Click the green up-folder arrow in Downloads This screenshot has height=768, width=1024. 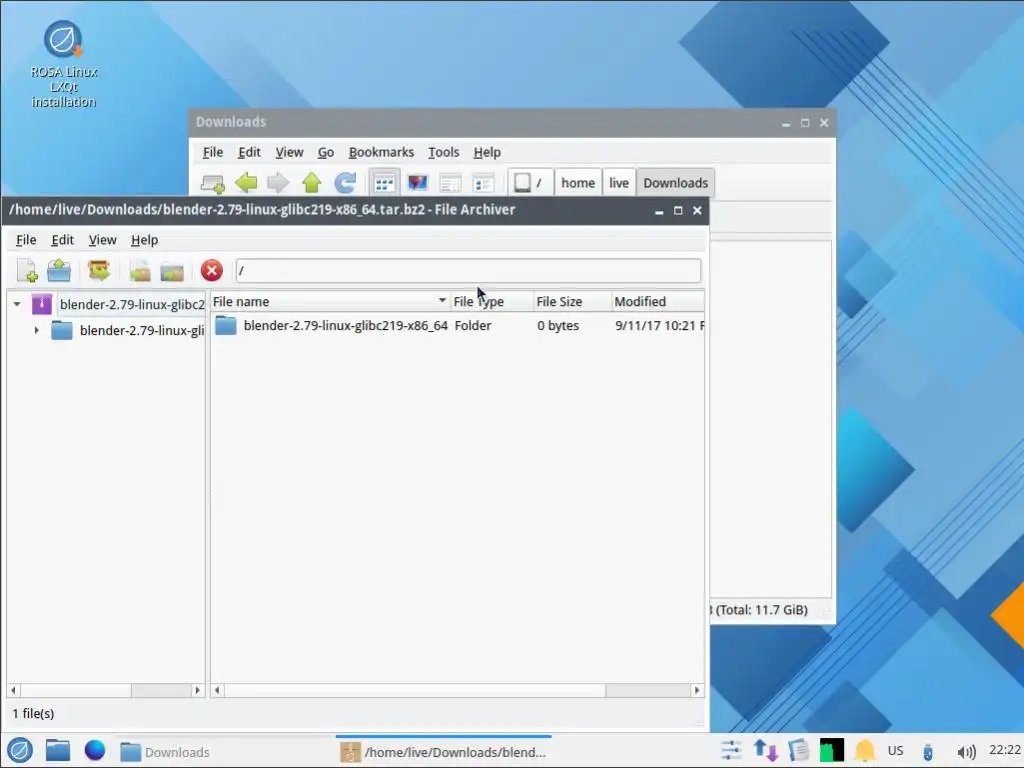coord(312,183)
